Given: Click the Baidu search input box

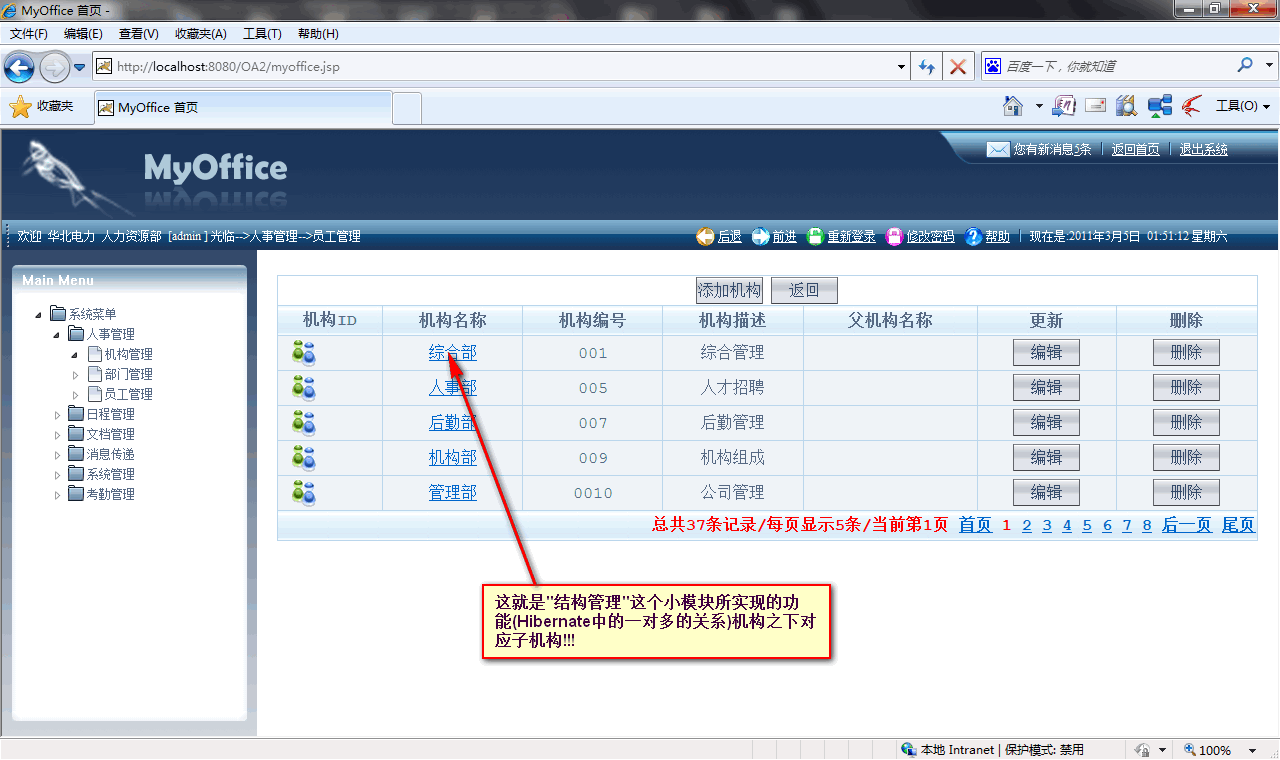Looking at the screenshot, I should [x=1117, y=66].
